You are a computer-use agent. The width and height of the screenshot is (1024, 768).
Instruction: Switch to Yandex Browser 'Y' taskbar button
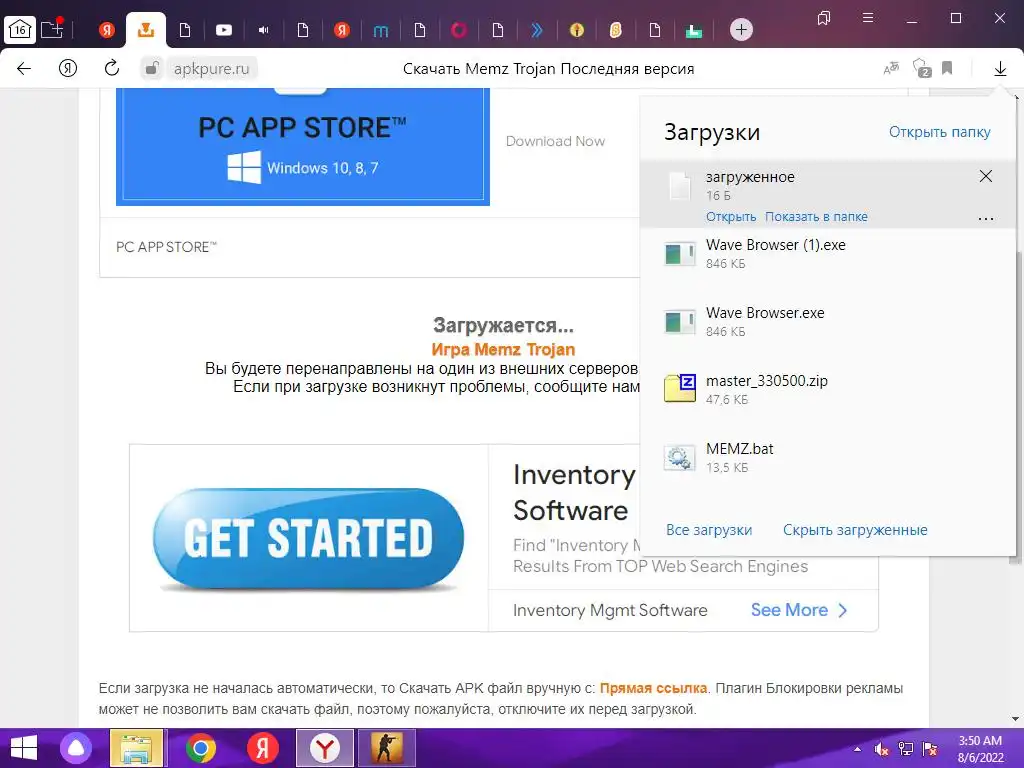click(x=325, y=748)
